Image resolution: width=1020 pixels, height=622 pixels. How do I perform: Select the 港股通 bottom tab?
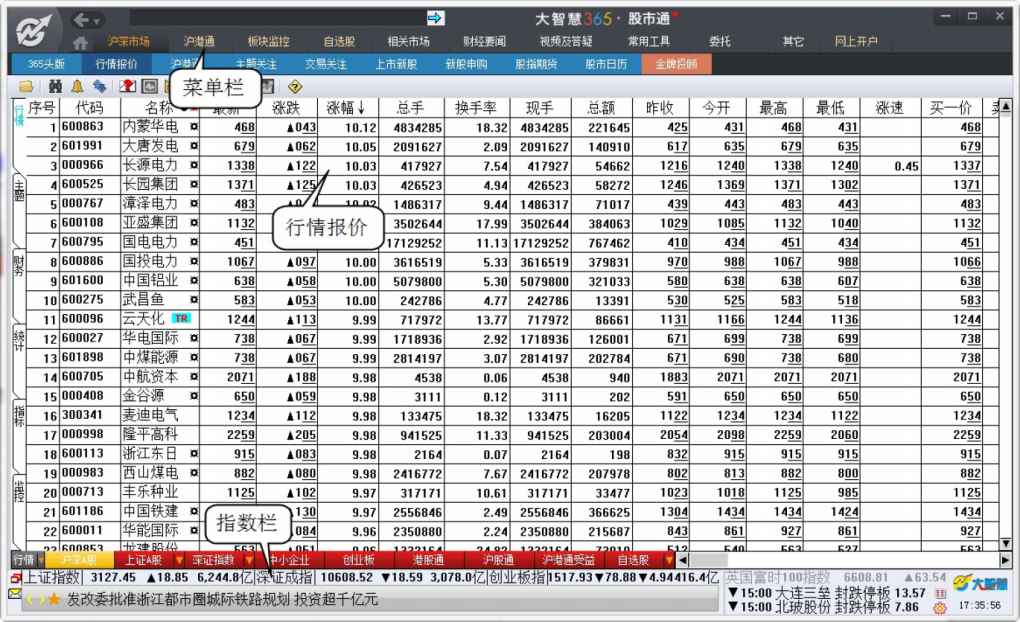point(428,560)
